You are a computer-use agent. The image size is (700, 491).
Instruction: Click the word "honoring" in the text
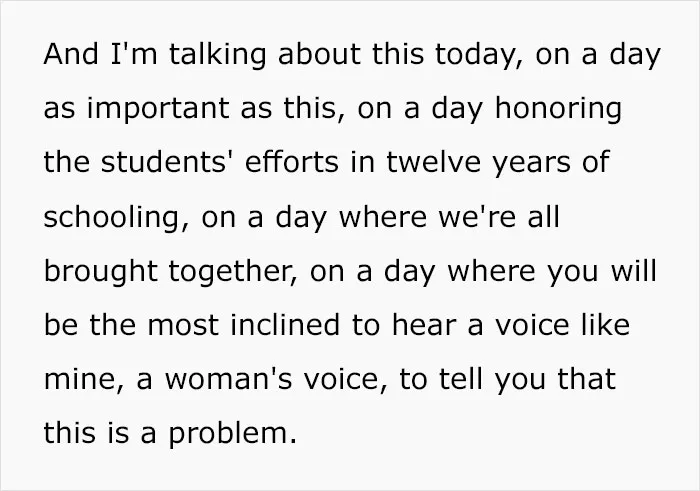tap(558, 109)
